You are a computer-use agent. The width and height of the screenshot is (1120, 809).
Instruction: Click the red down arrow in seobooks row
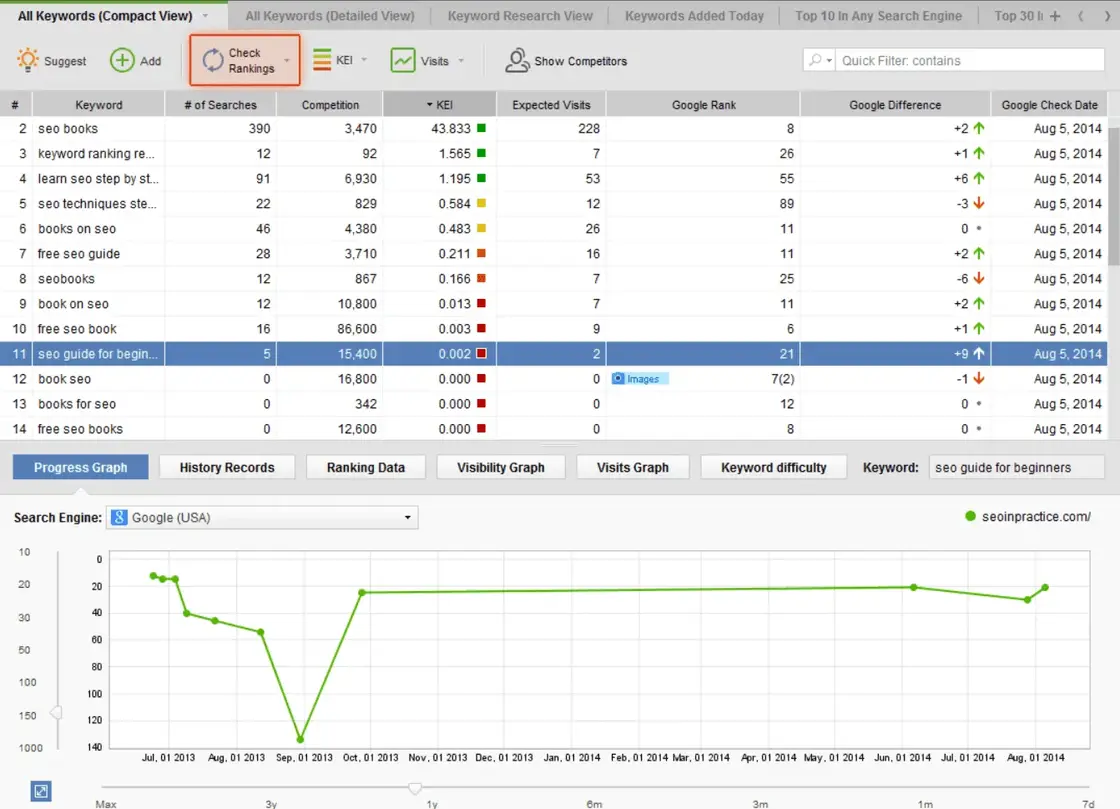(x=979, y=278)
